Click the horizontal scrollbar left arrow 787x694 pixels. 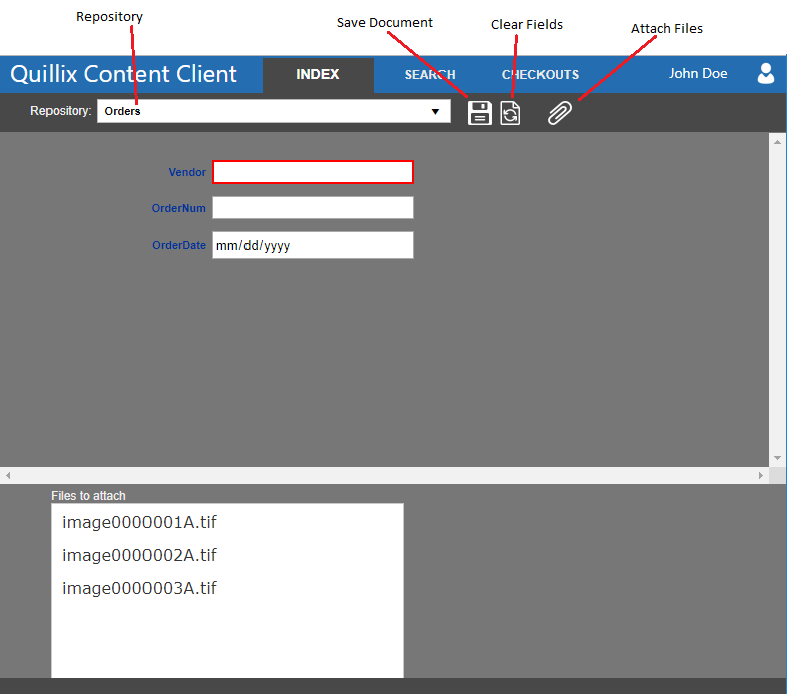pos(8,475)
